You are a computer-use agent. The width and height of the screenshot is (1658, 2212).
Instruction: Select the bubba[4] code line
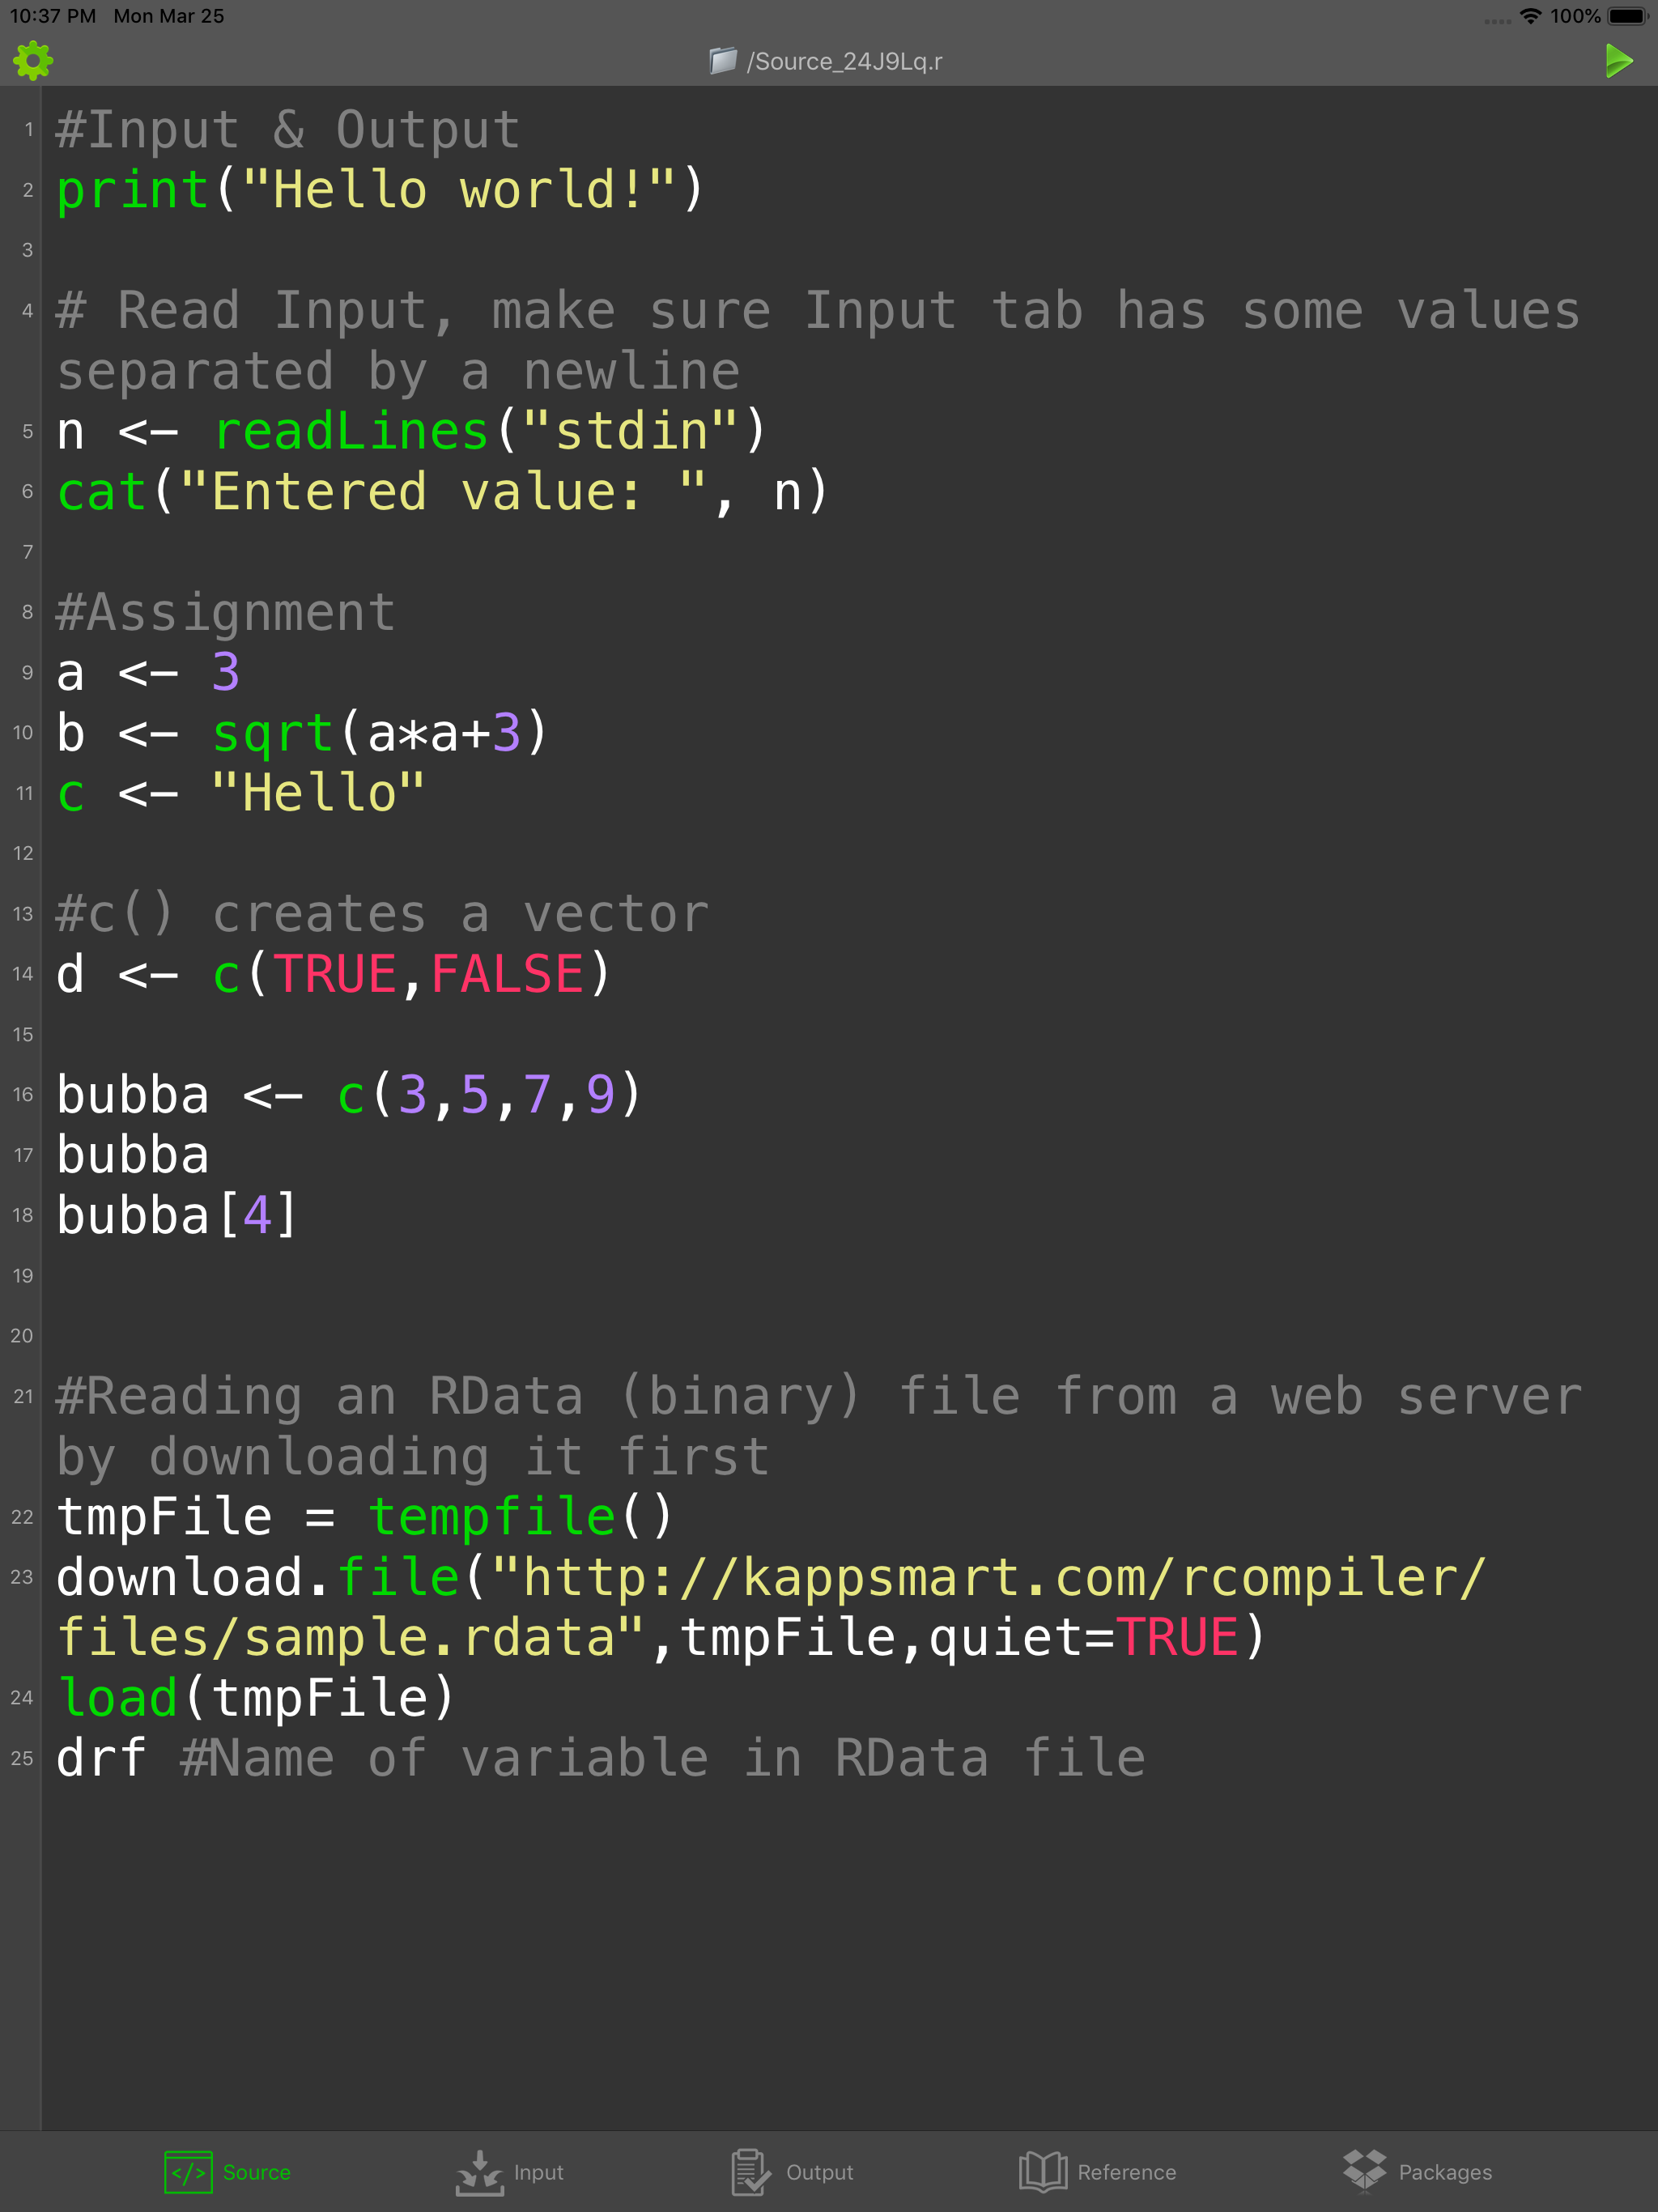pos(175,1213)
